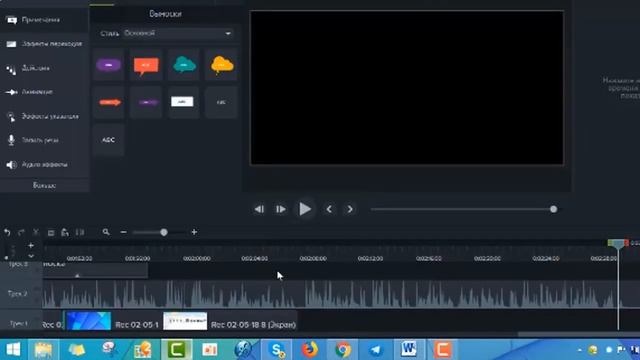Open Skype from the taskbar
Image resolution: width=640 pixels, height=360 pixels.
click(277, 350)
